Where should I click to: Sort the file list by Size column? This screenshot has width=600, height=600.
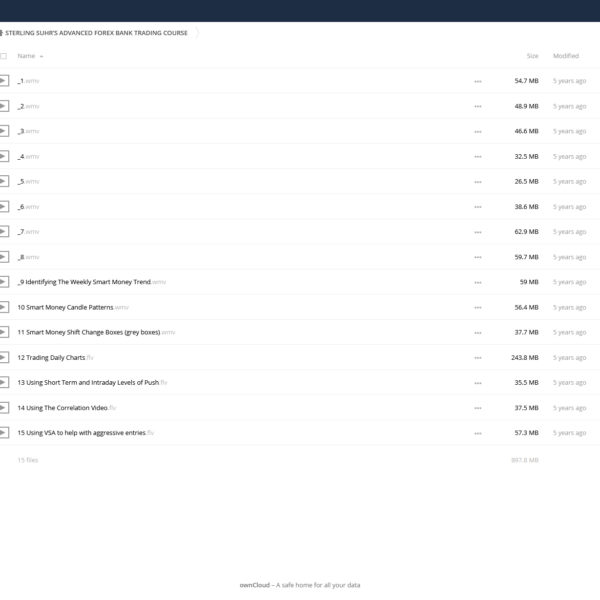coord(532,56)
